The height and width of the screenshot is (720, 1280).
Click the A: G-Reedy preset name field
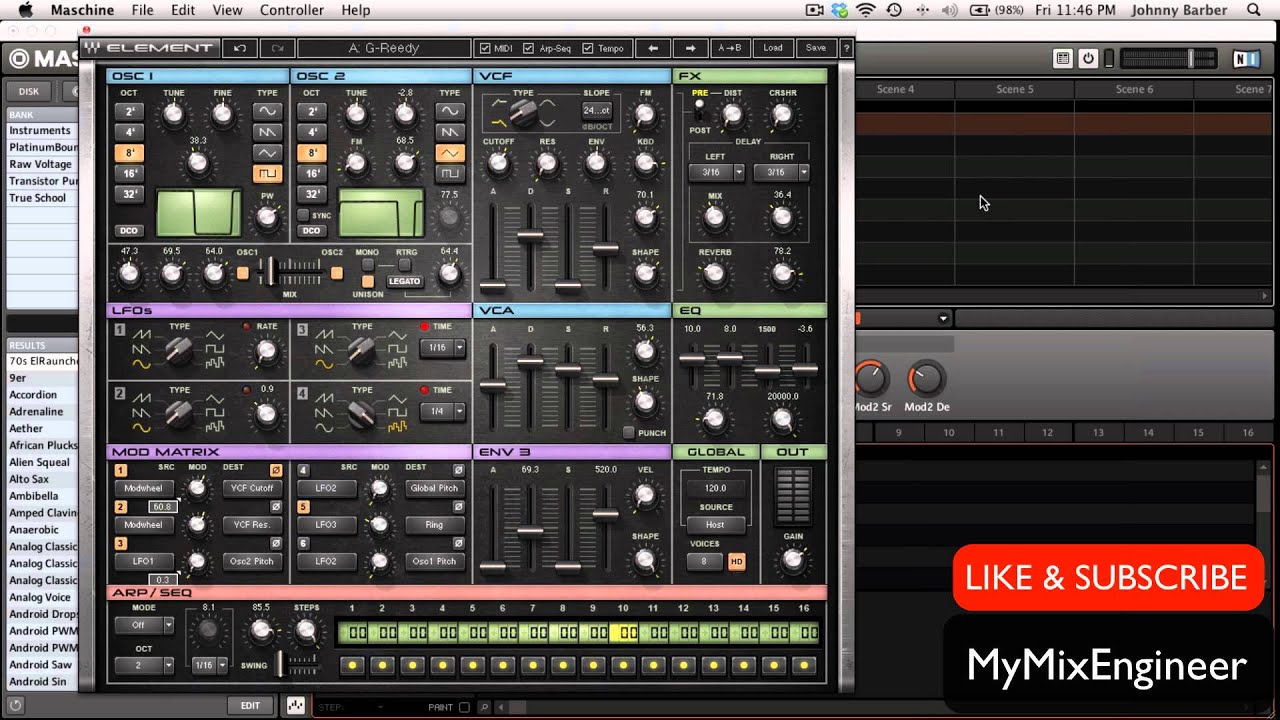(384, 48)
